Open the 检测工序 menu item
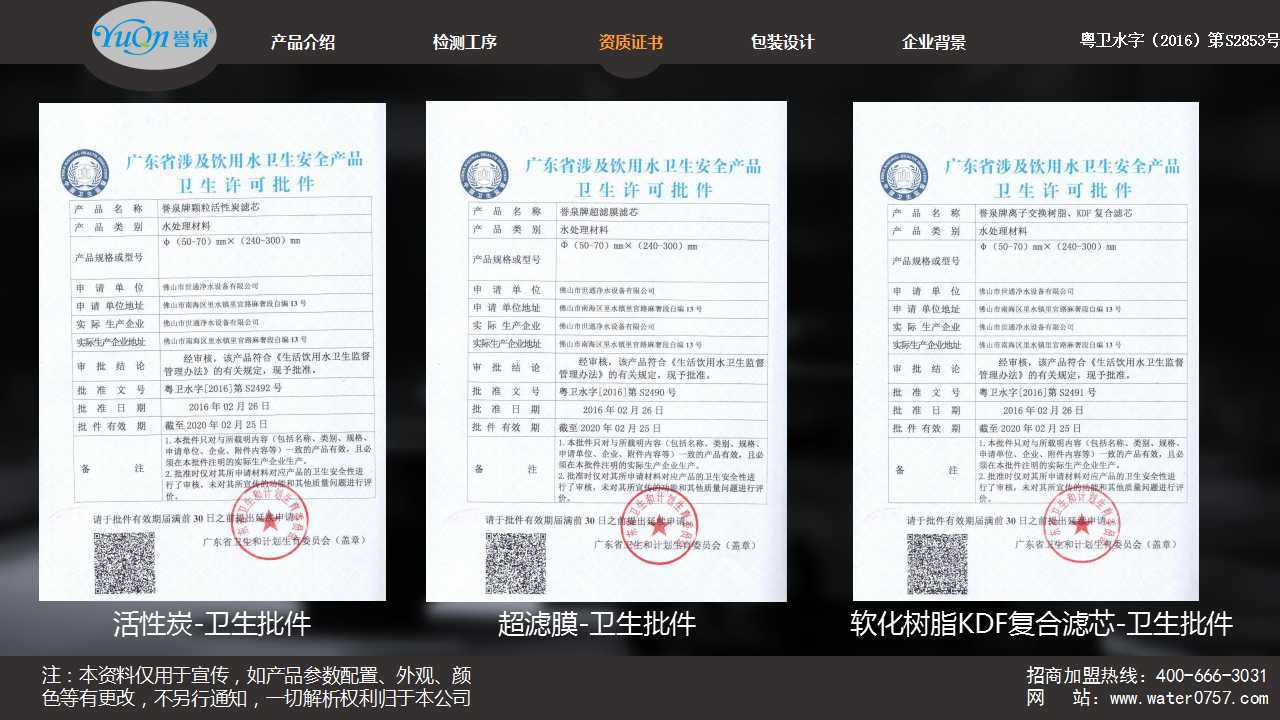Image resolution: width=1280 pixels, height=720 pixels. (x=465, y=42)
